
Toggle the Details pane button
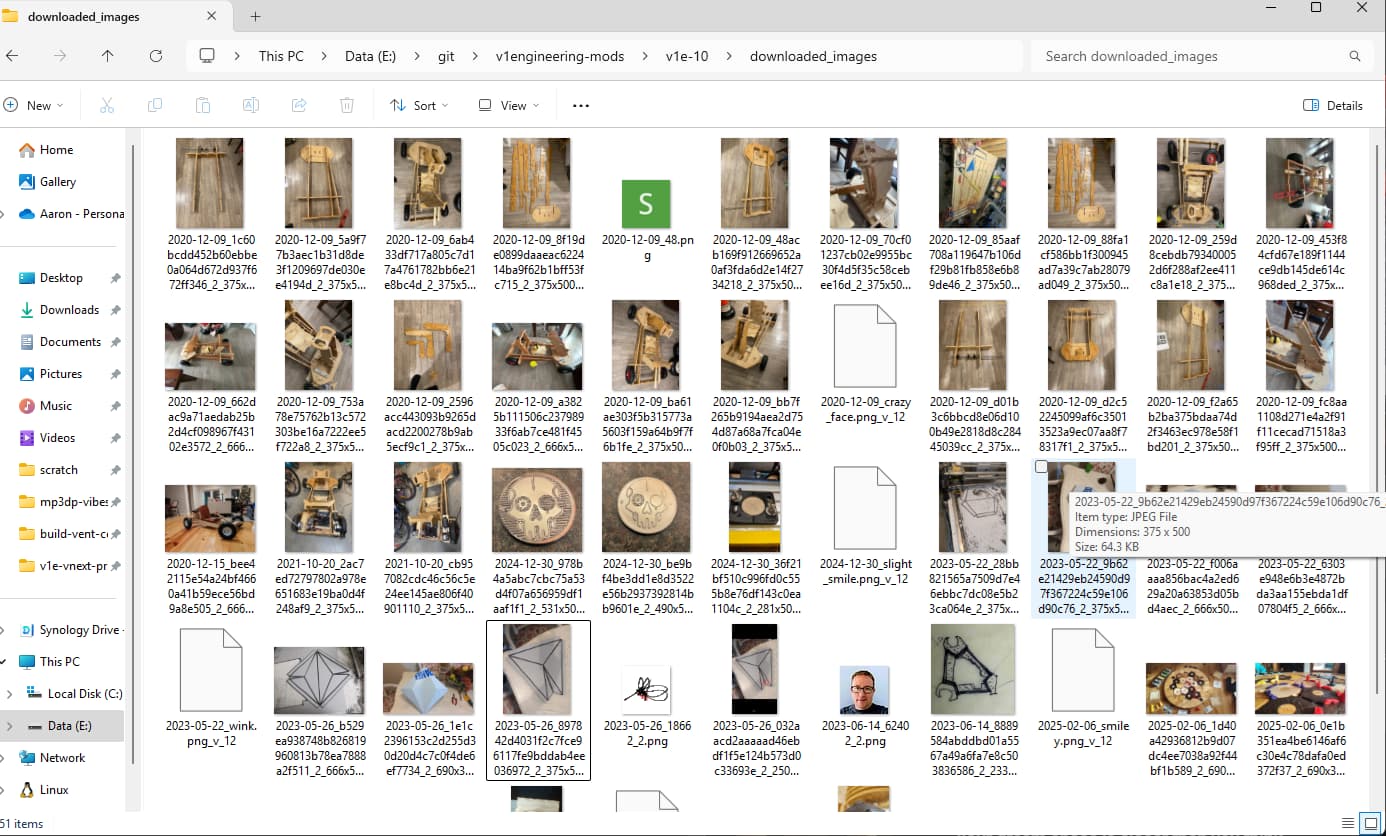pos(1333,105)
